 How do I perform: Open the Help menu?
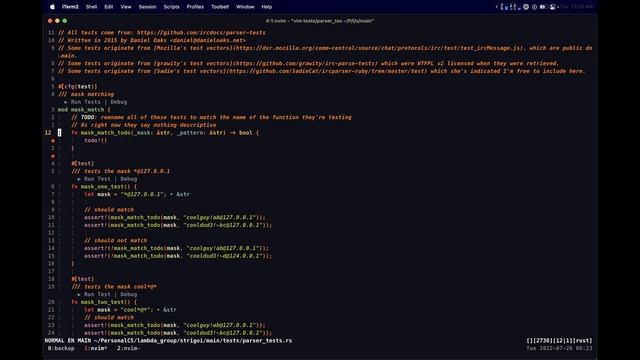[x=267, y=7]
